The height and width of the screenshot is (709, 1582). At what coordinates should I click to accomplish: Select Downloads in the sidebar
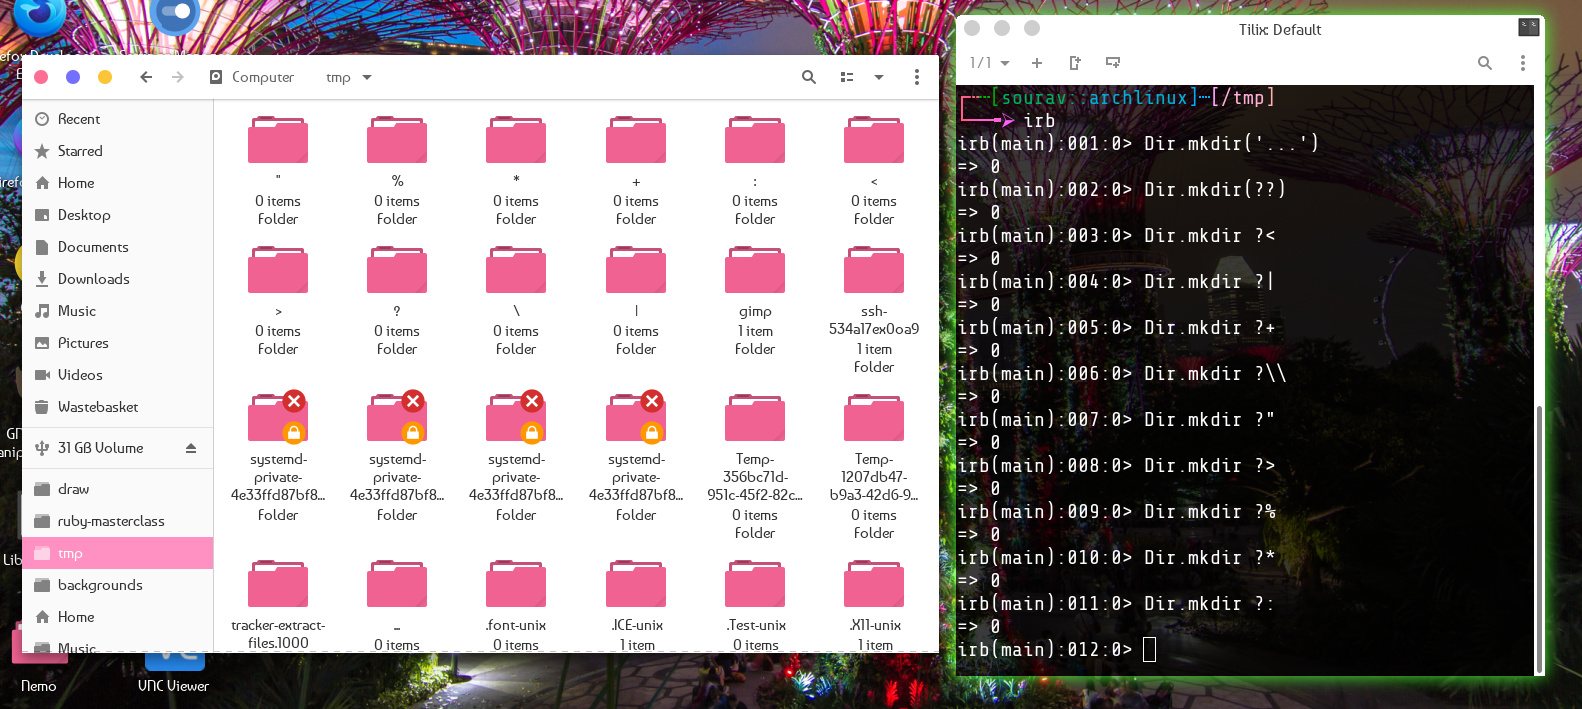[x=93, y=279]
